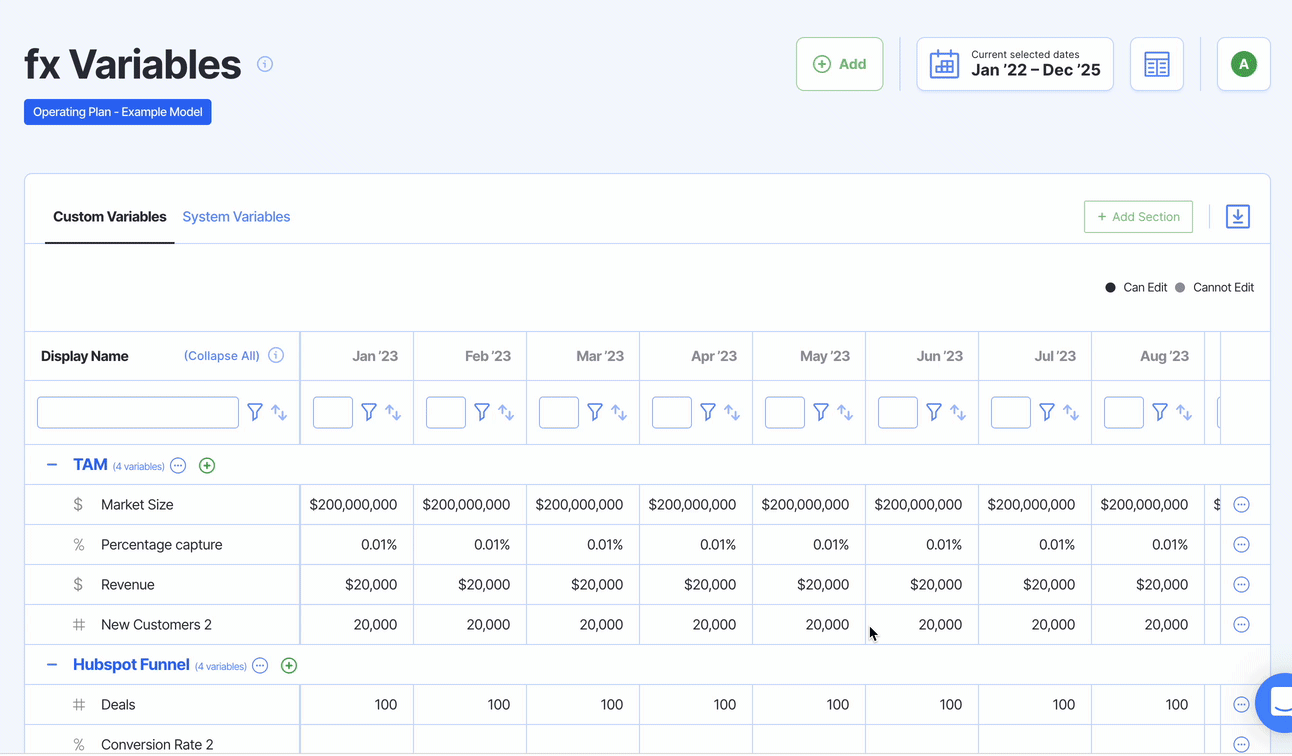
Task: Open the table layout view icon
Action: coord(1157,65)
